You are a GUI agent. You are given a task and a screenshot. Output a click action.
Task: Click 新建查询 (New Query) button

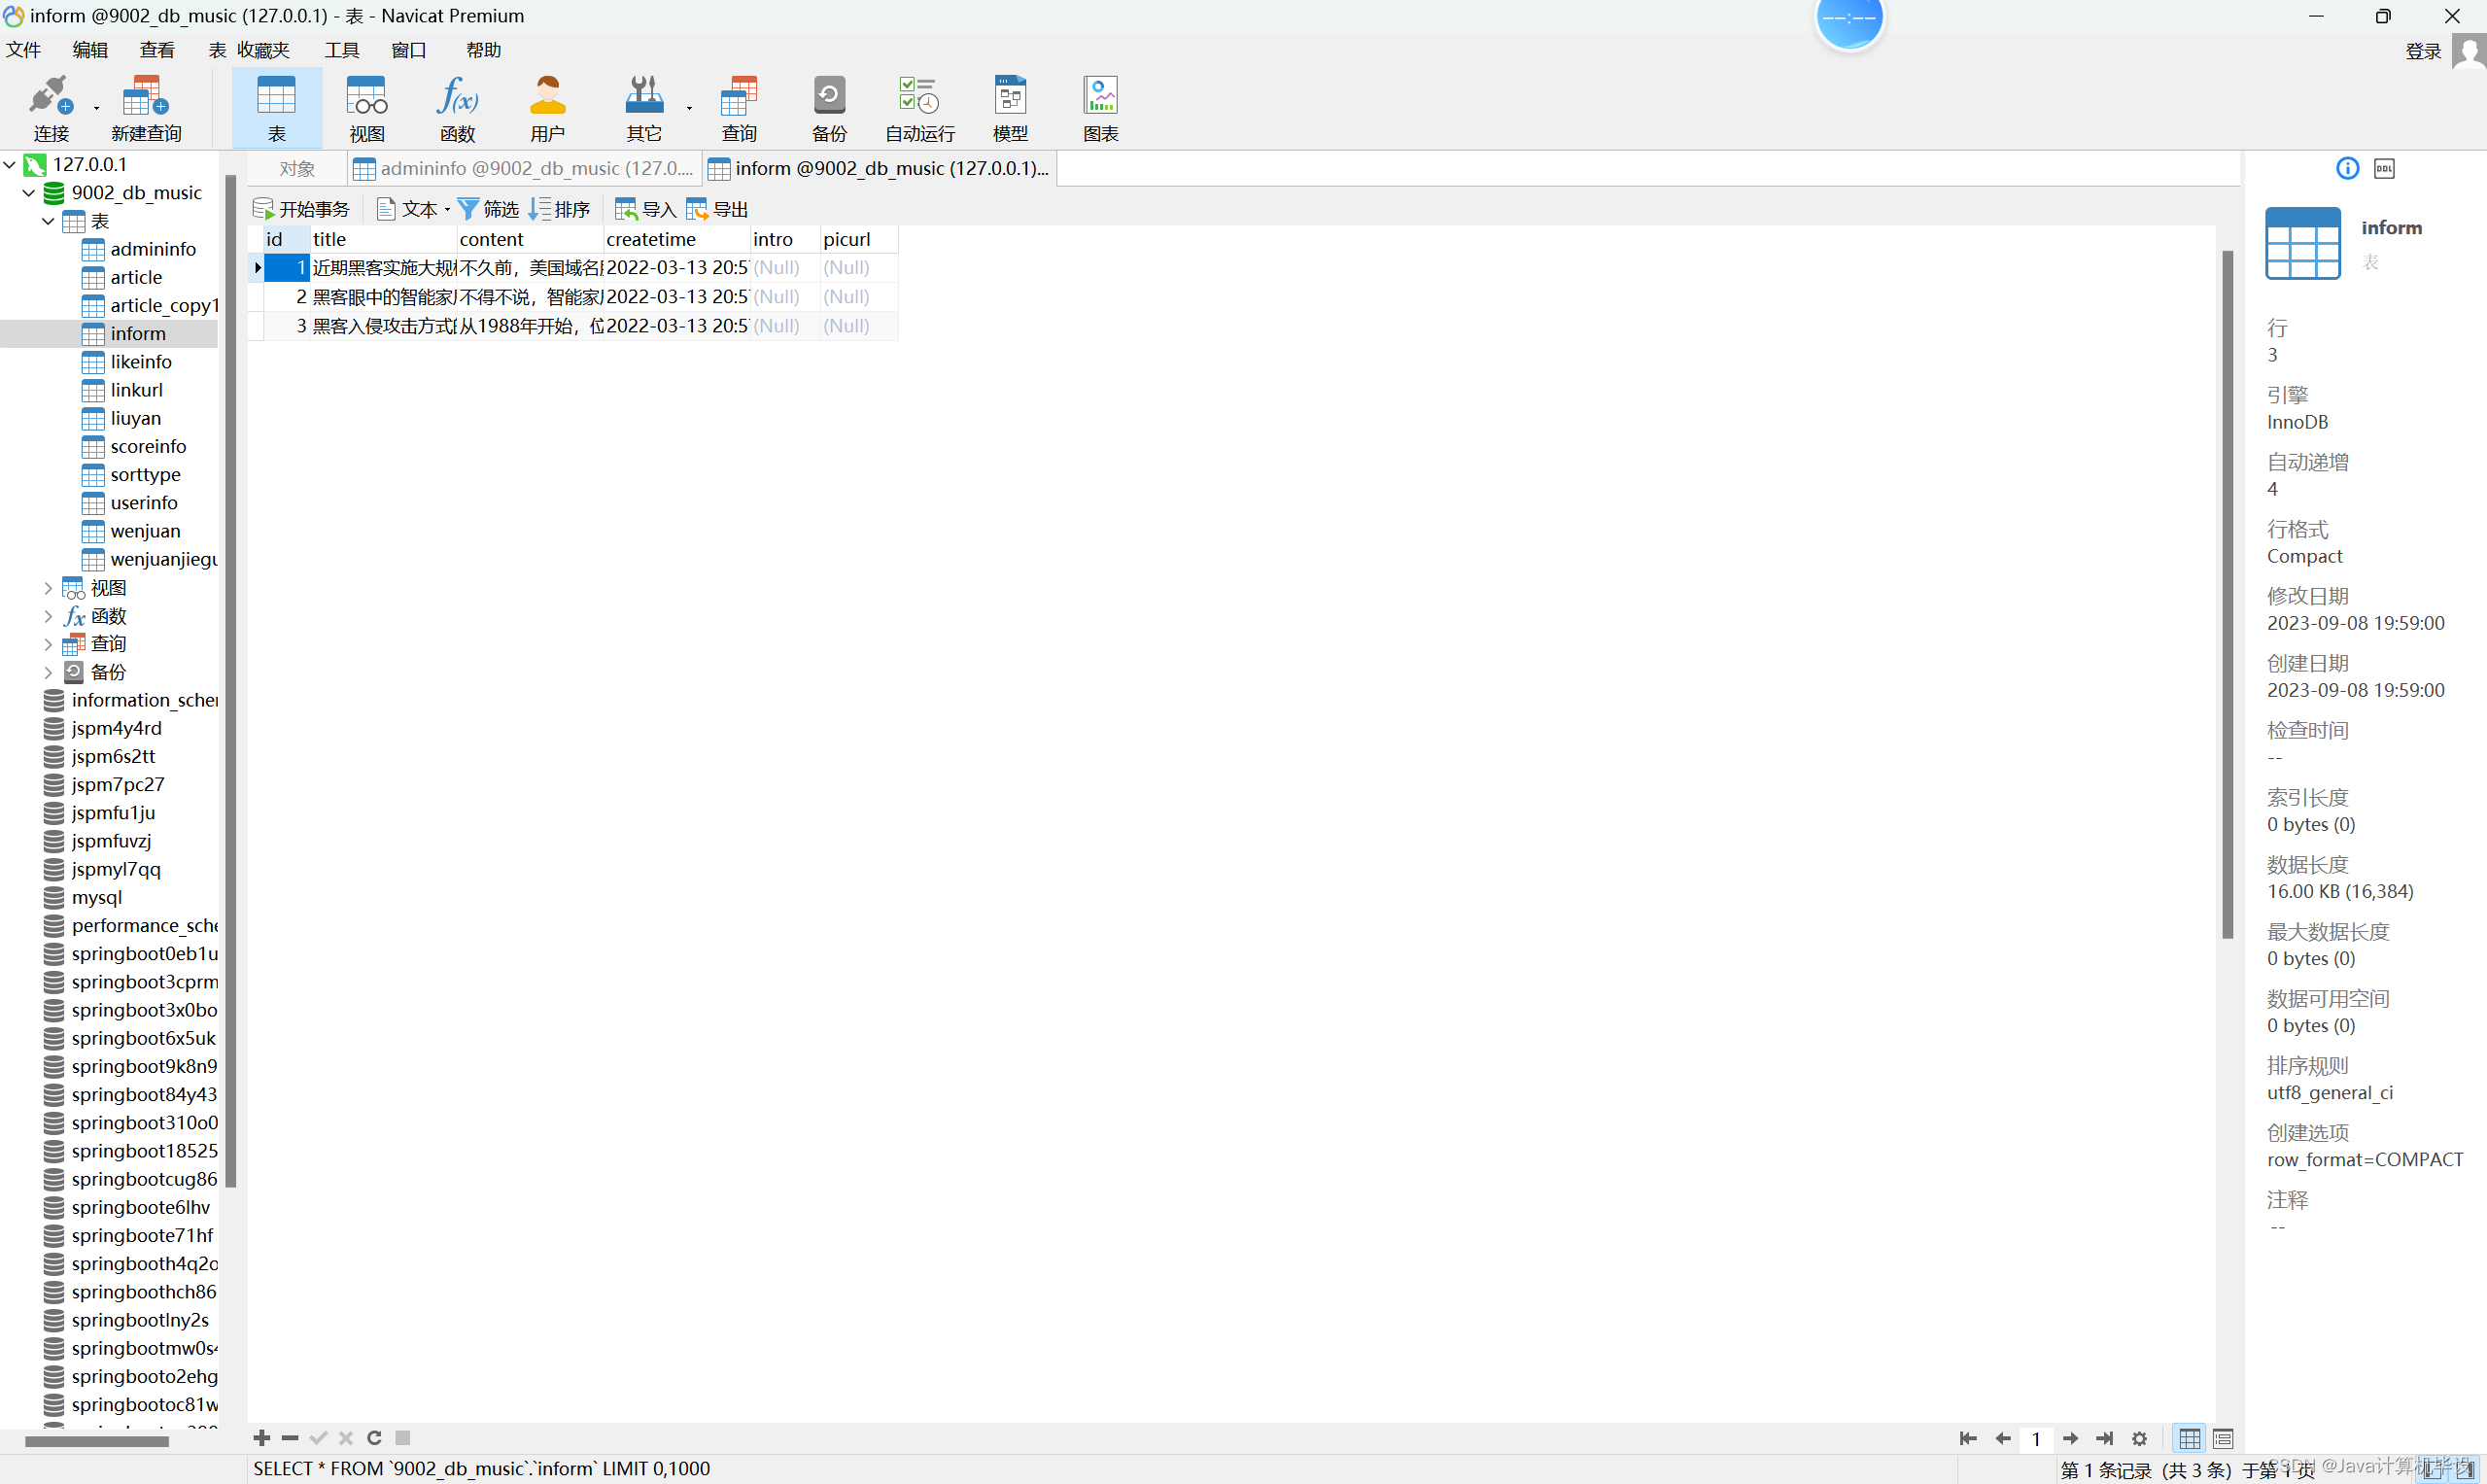click(x=147, y=106)
